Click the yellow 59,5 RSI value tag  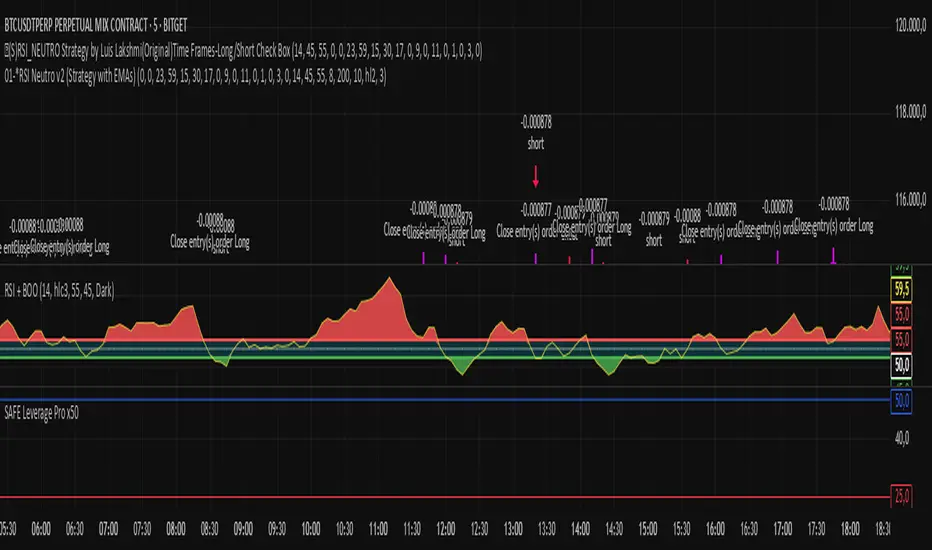tap(902, 290)
